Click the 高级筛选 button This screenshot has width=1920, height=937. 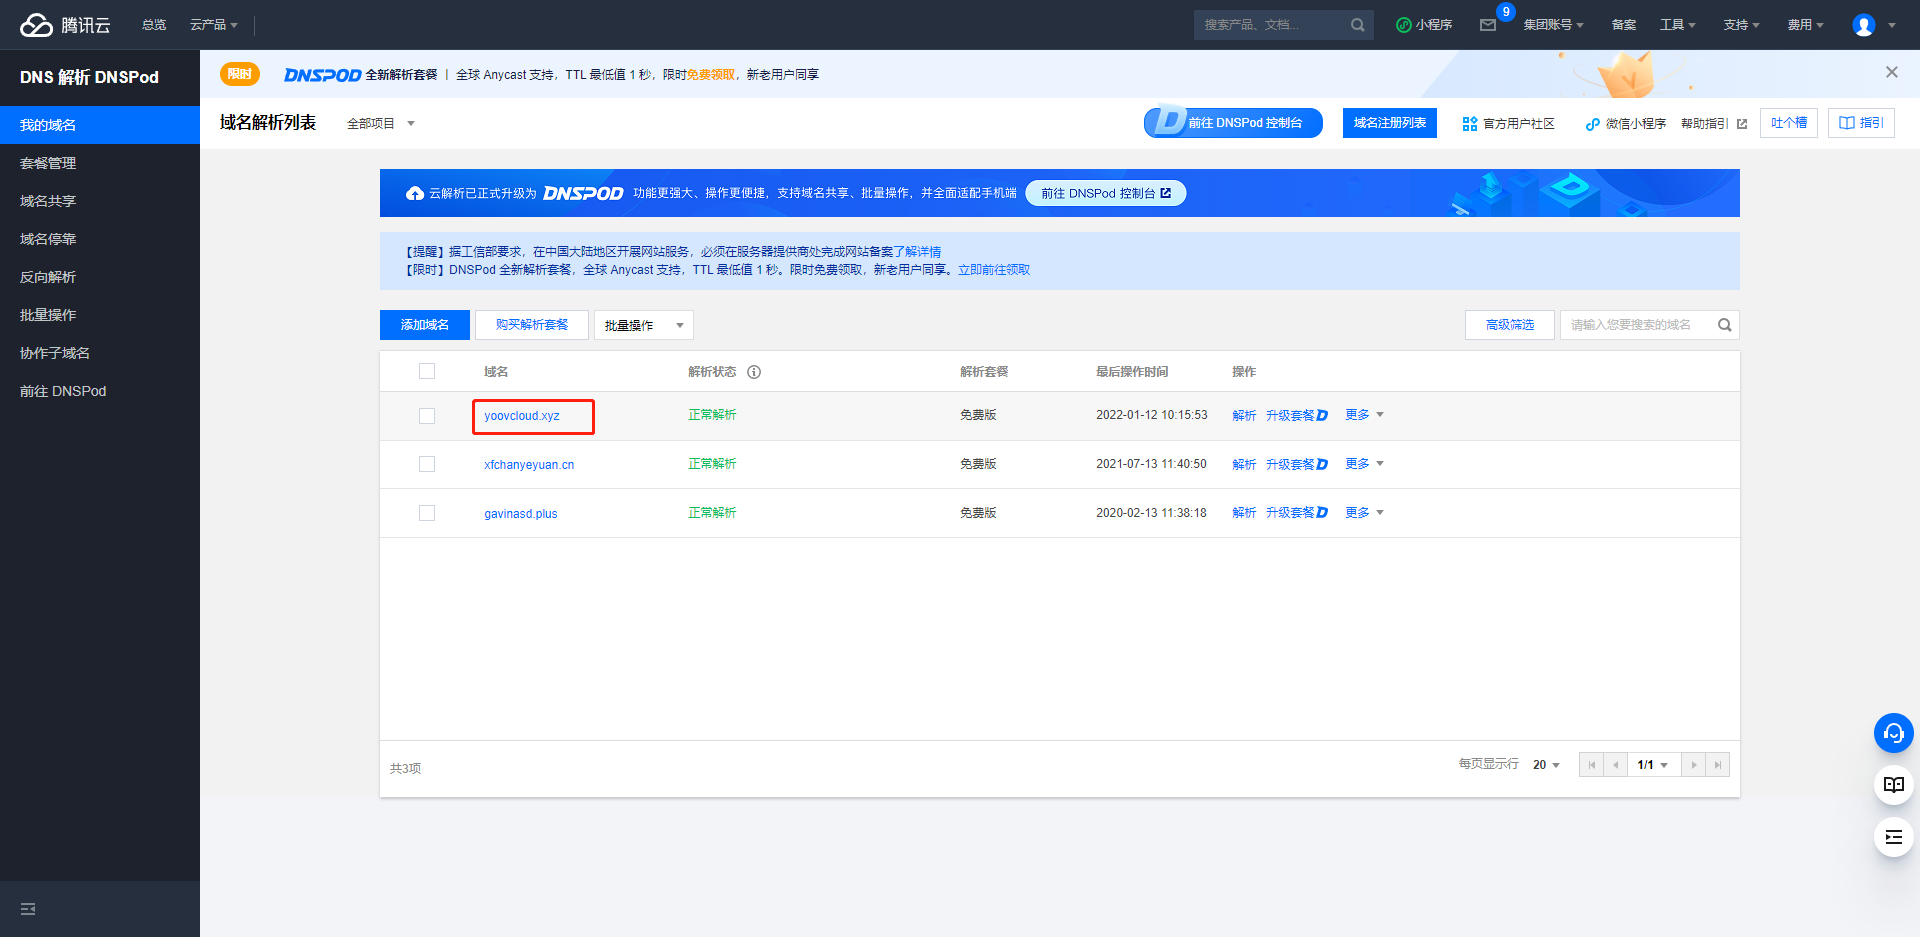pyautogui.click(x=1510, y=325)
